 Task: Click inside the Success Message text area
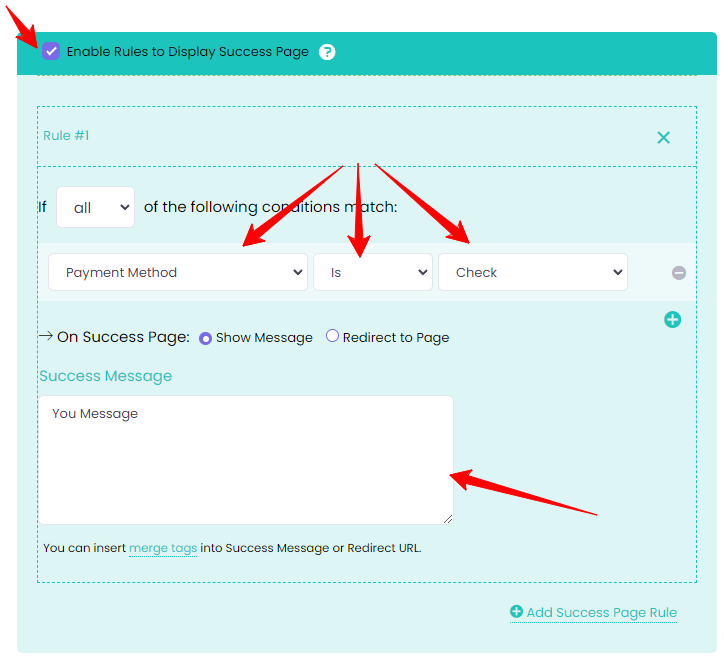point(245,459)
